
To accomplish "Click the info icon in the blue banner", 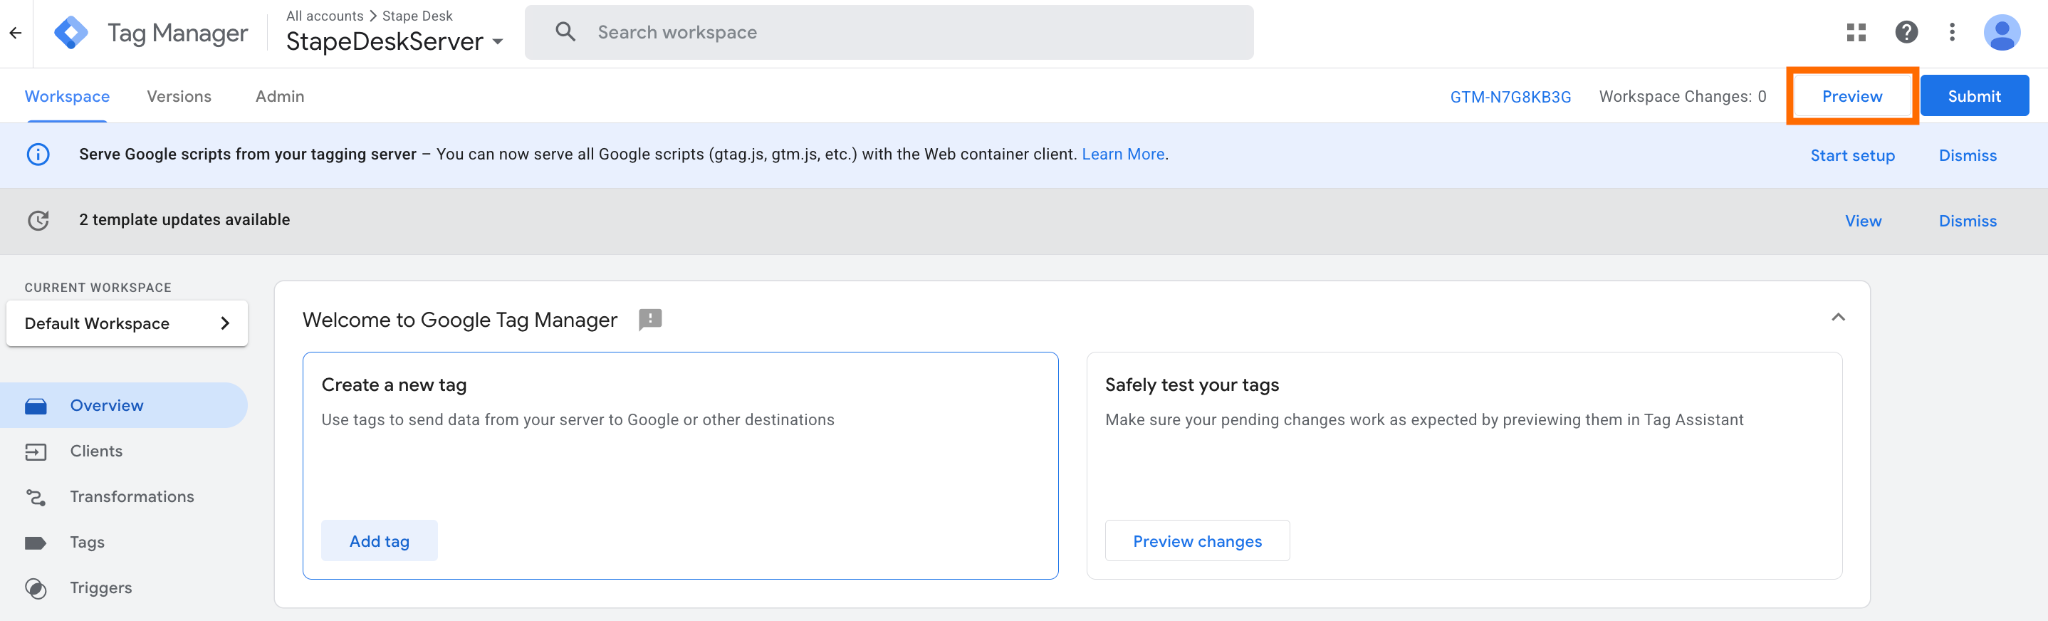I will click(38, 155).
